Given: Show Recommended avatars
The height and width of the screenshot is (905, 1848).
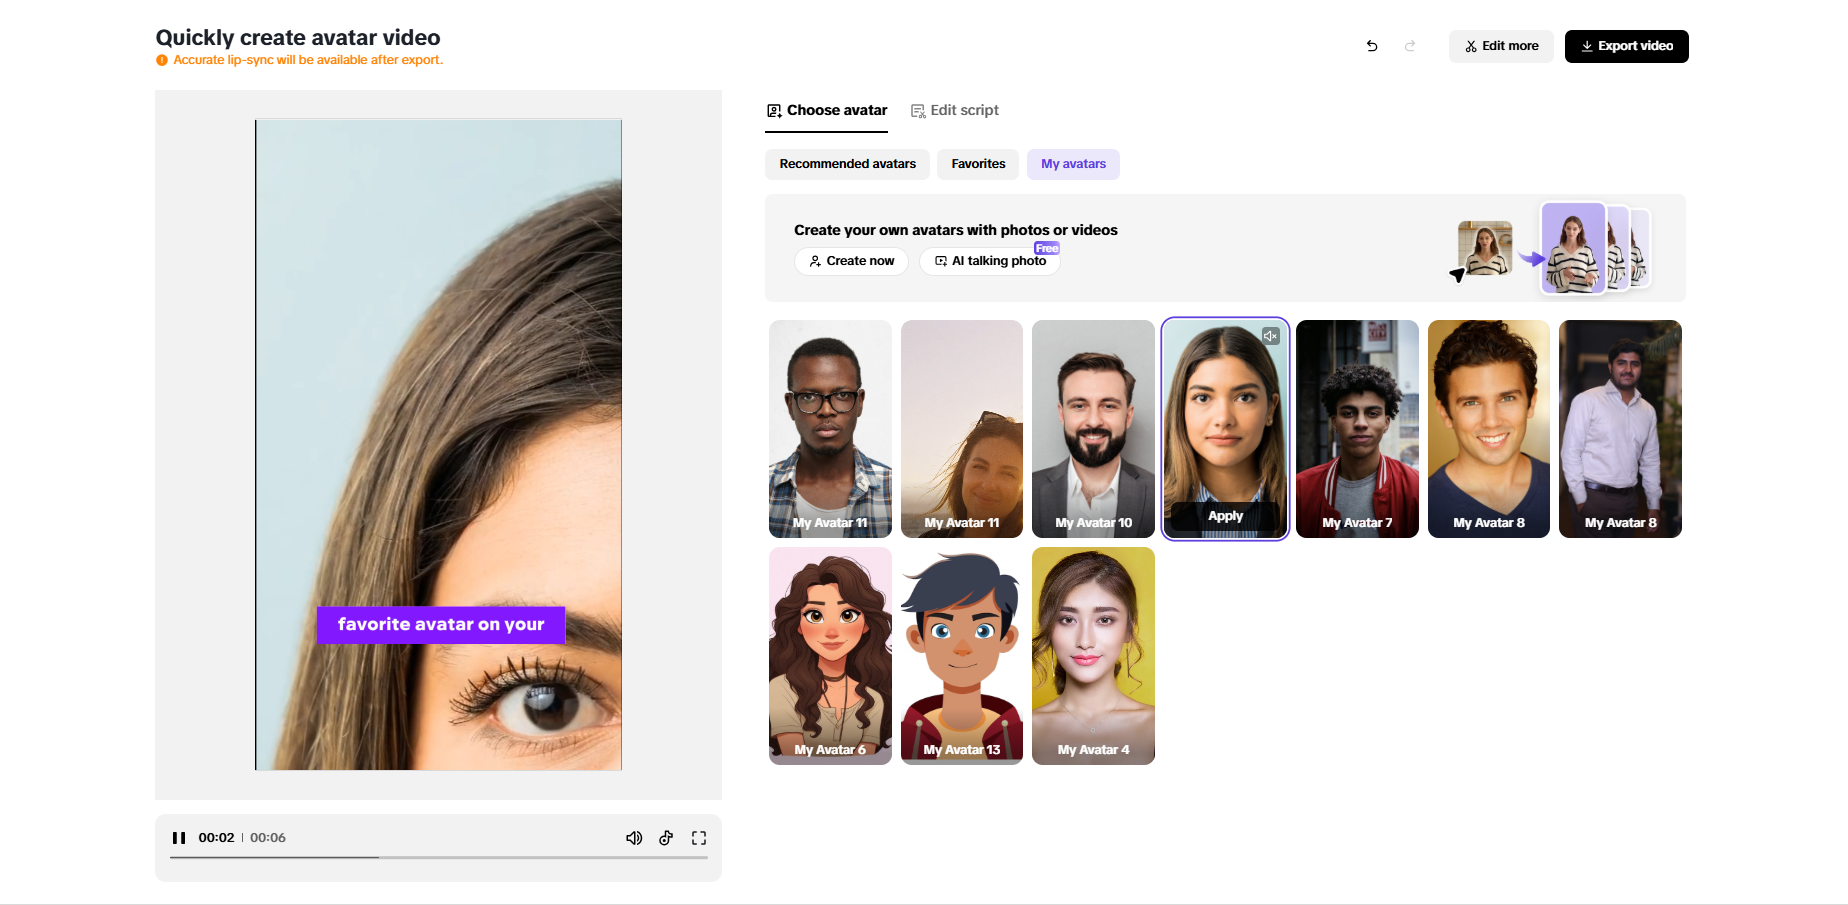Looking at the screenshot, I should coord(846,164).
